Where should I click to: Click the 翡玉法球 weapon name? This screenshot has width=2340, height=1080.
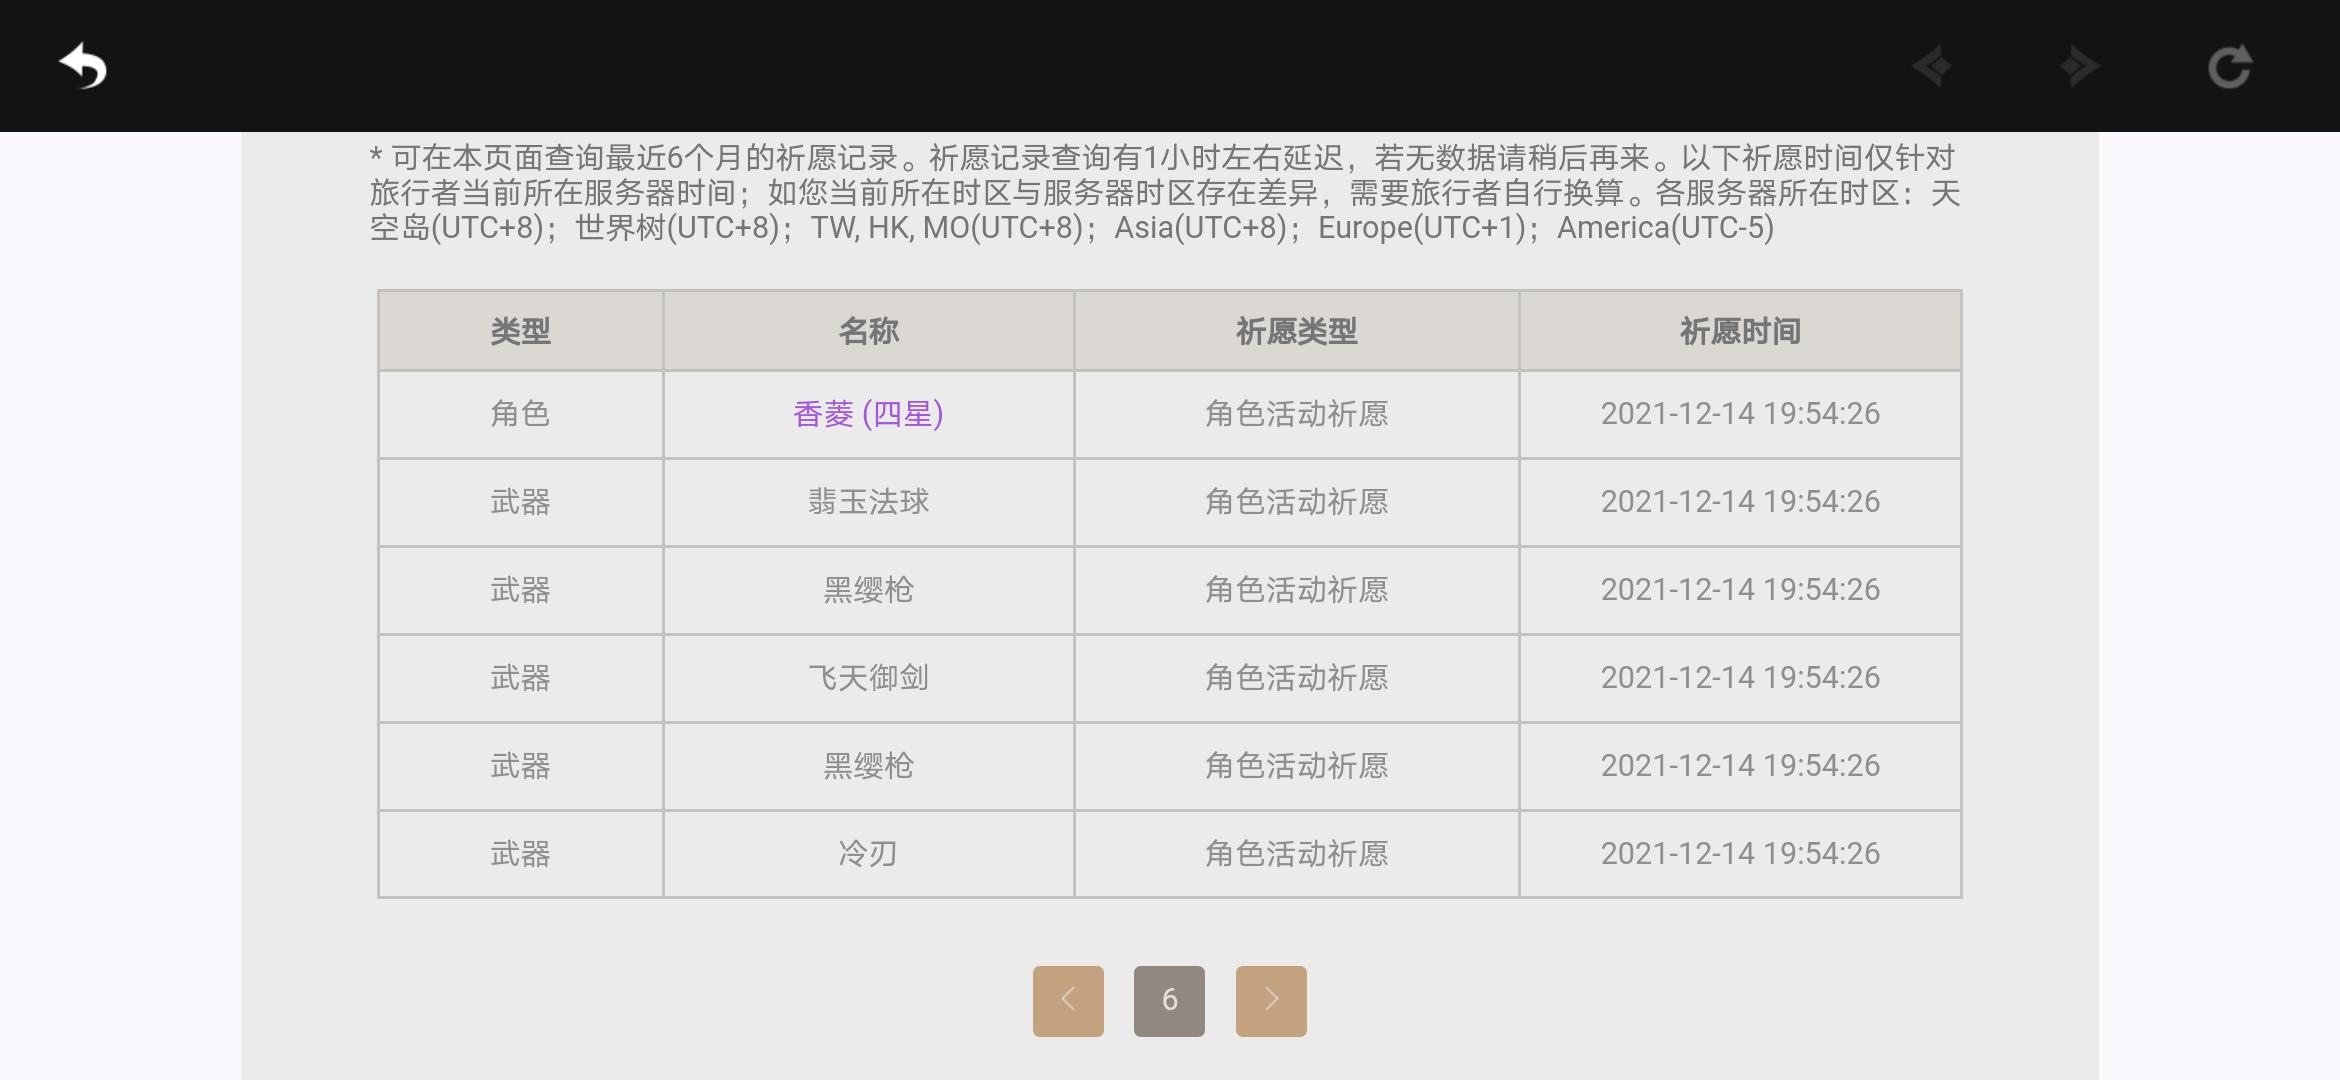868,502
